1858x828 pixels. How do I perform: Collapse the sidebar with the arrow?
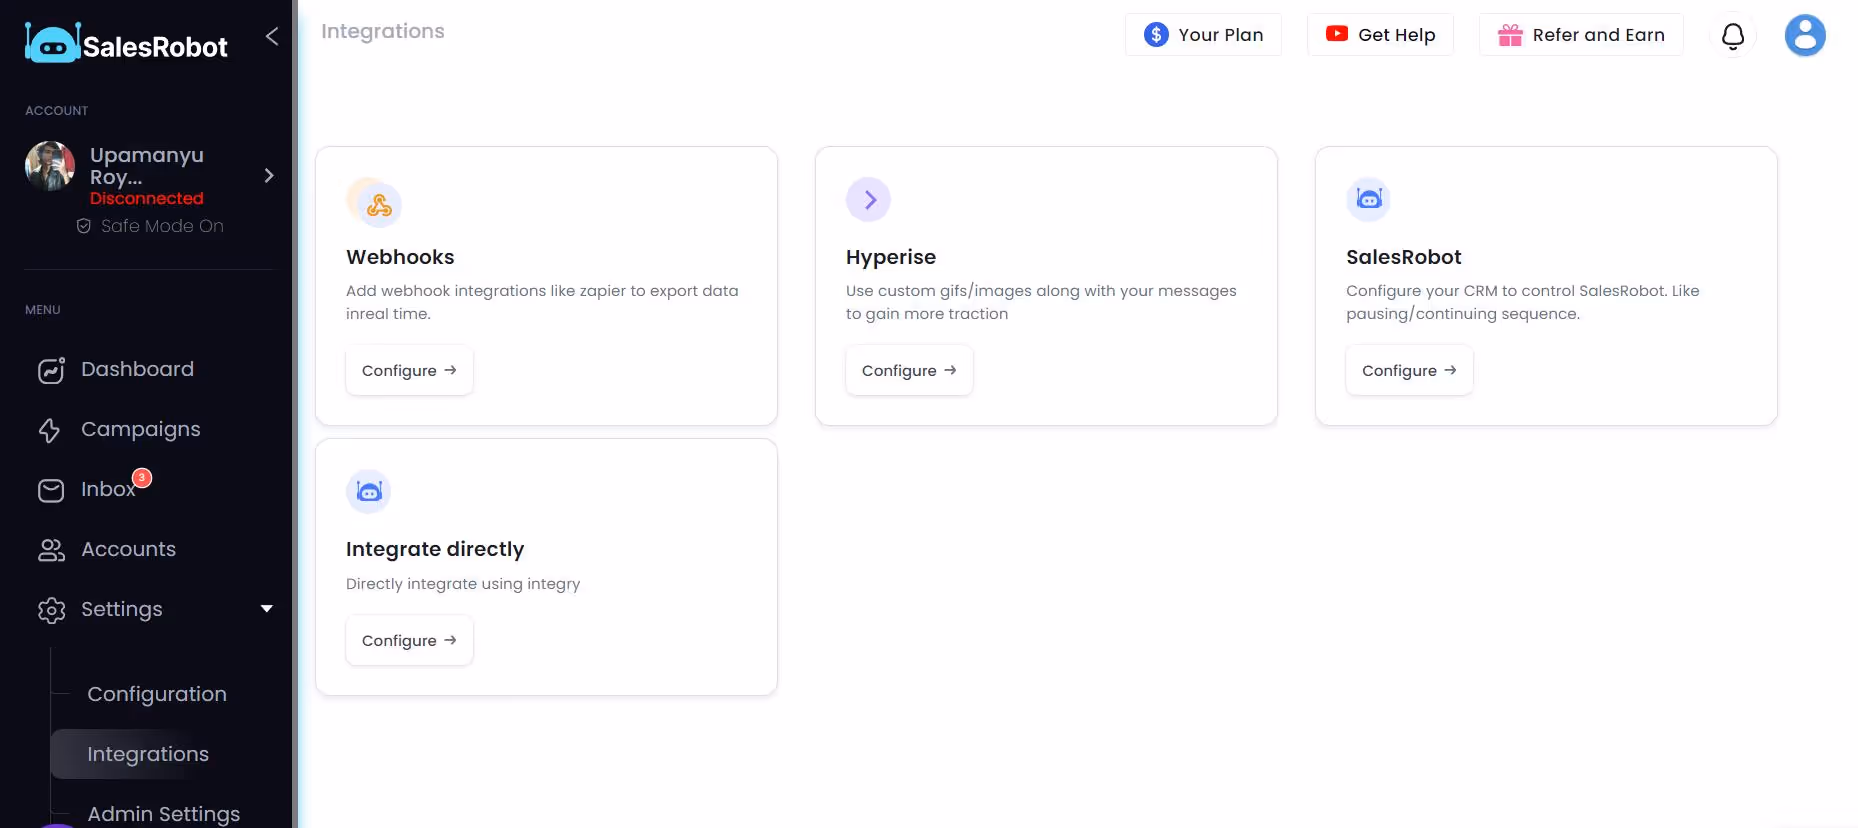click(x=272, y=37)
